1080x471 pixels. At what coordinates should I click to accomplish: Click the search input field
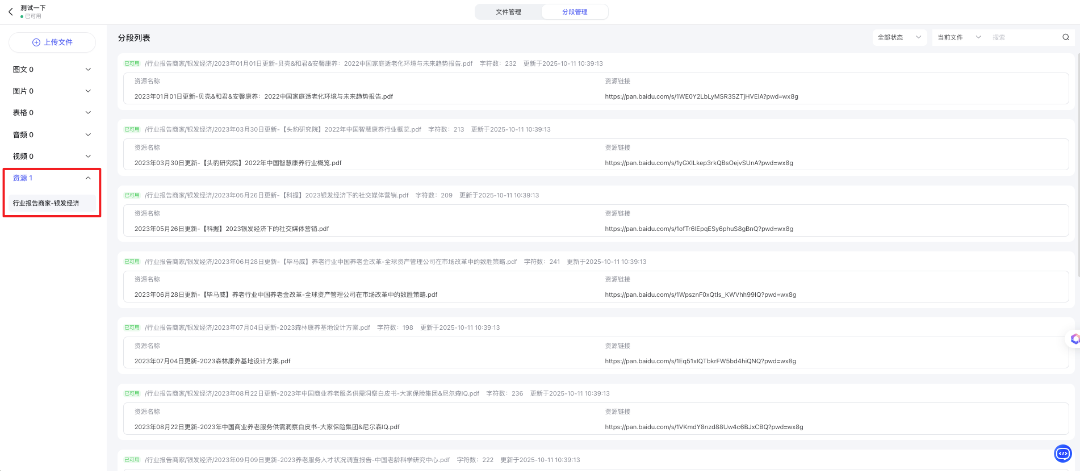point(1022,37)
